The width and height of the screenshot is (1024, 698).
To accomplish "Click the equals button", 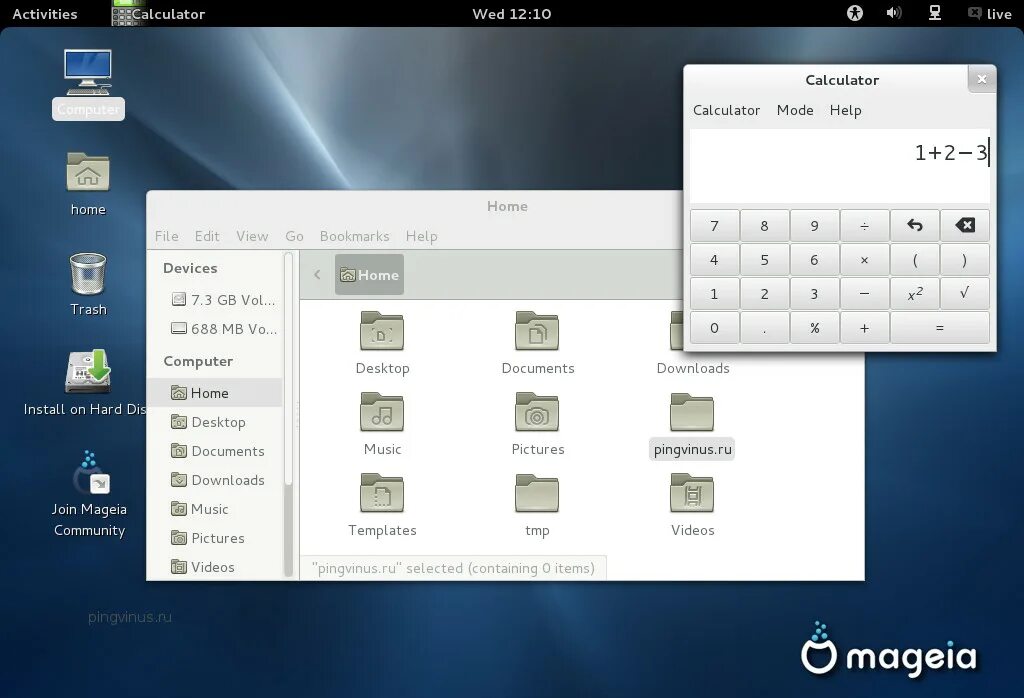I will point(940,327).
